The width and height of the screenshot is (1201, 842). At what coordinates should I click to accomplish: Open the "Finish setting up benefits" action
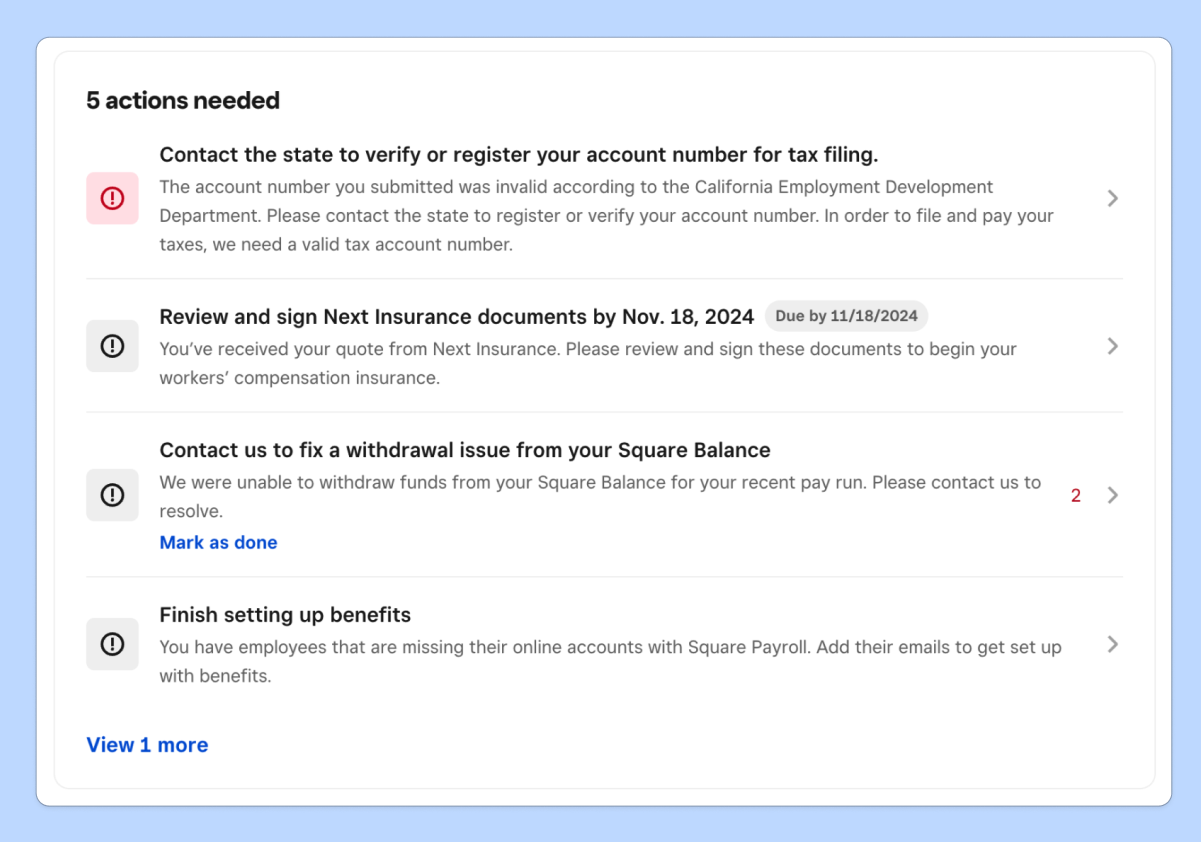point(285,614)
